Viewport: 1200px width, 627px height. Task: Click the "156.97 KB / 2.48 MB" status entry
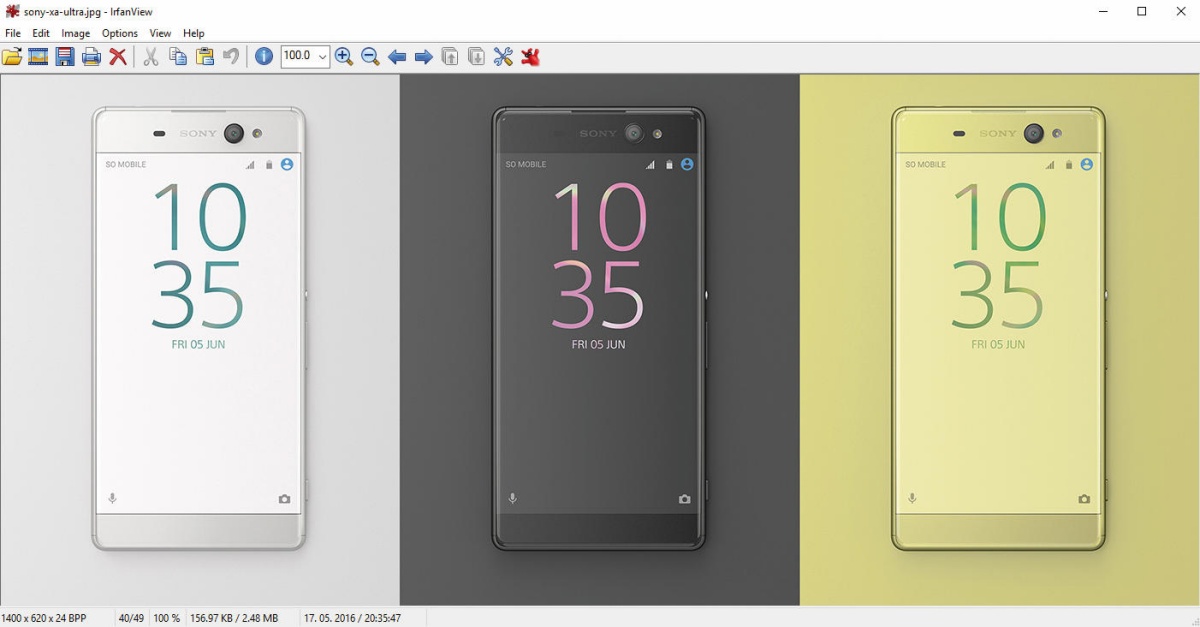234,618
